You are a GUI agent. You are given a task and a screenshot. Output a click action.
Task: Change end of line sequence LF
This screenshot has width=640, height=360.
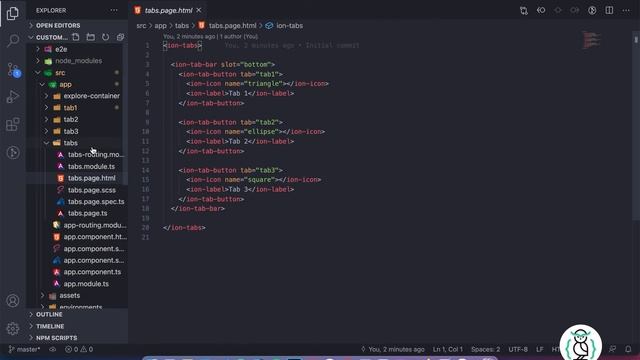(540, 349)
